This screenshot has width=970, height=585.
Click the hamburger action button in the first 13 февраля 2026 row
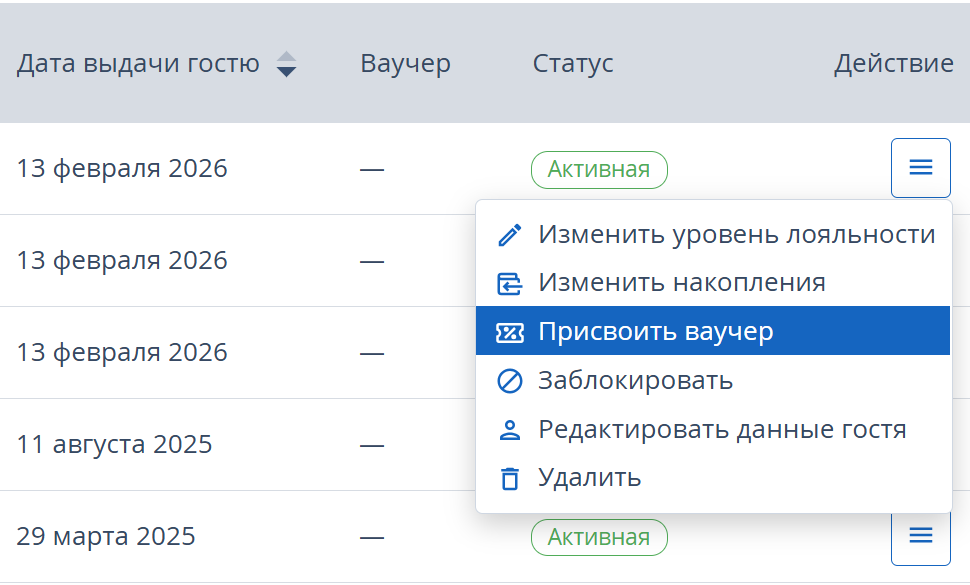pyautogui.click(x=921, y=168)
